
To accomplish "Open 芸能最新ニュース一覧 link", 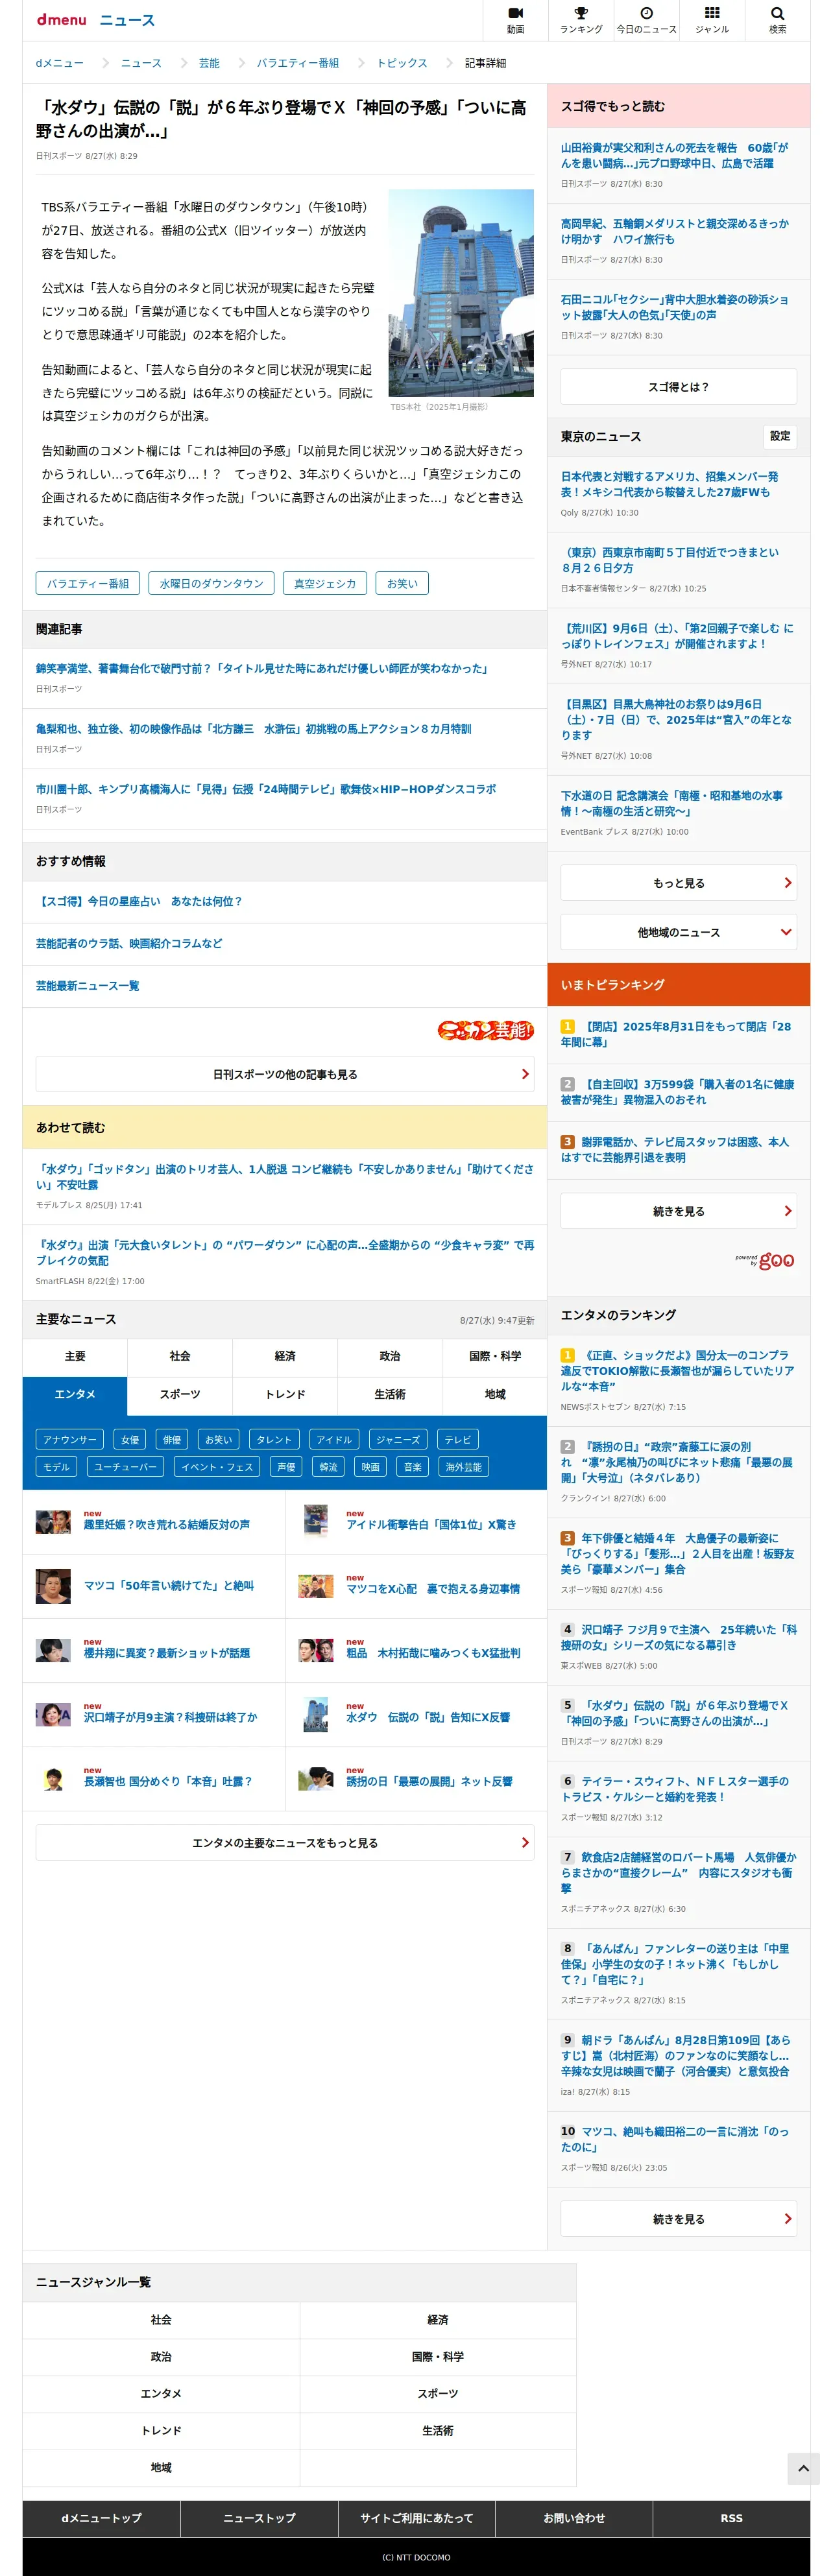I will click(88, 986).
